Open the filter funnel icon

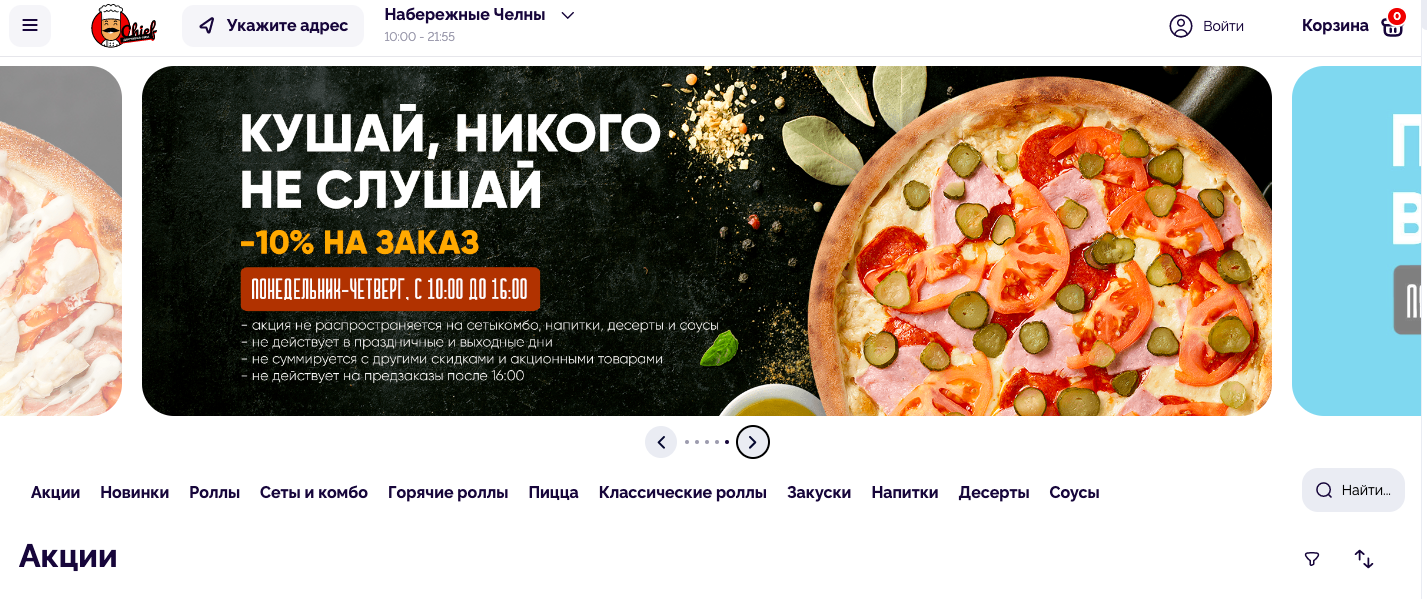[1312, 559]
